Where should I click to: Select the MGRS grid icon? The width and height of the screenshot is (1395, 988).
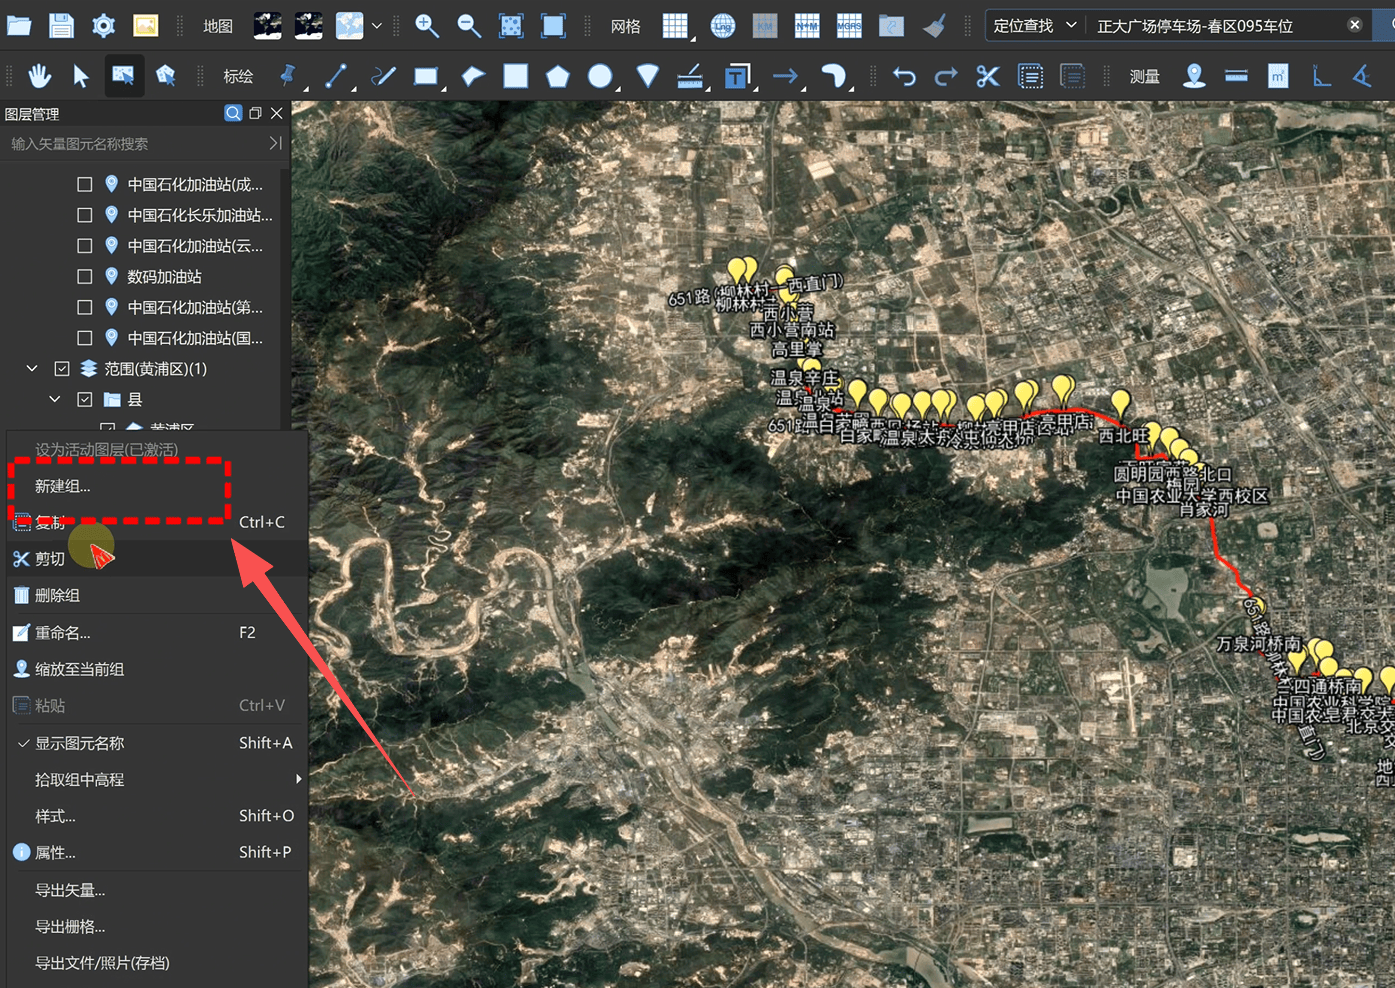[849, 25]
